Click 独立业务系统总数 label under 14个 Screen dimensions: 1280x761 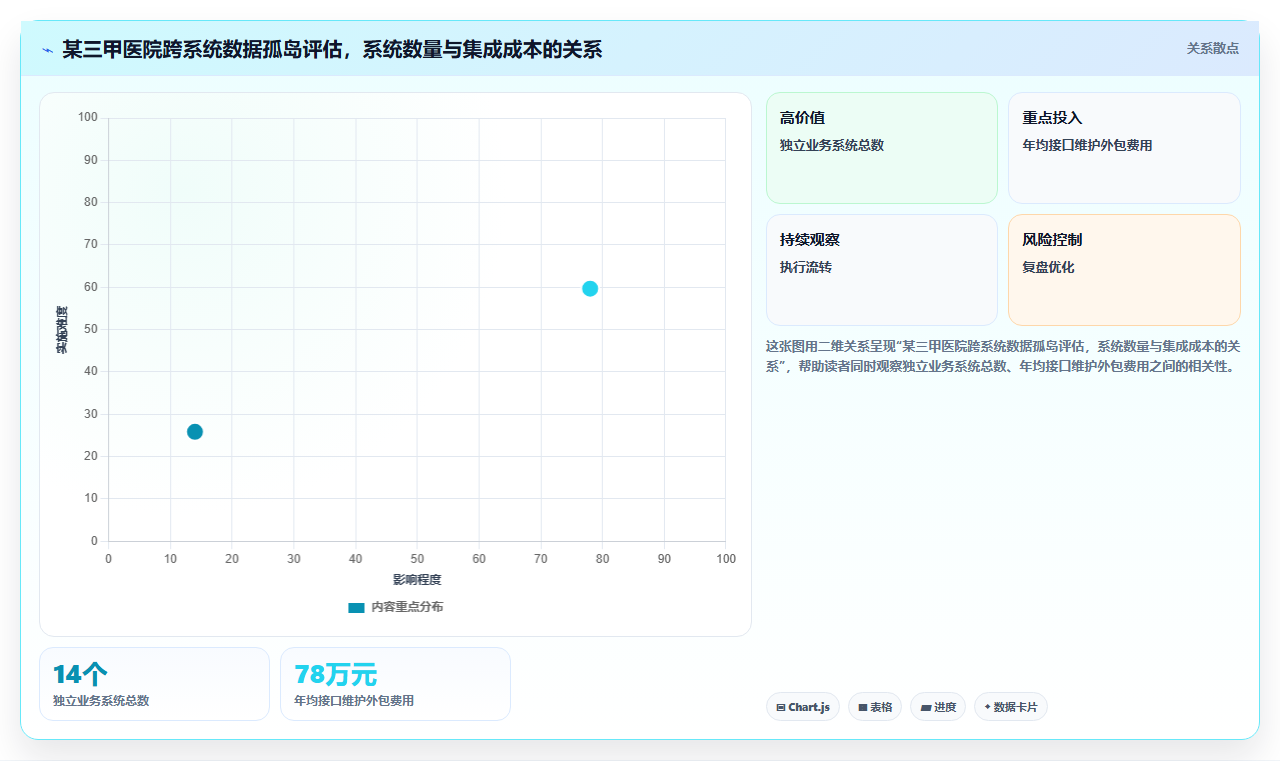101,701
